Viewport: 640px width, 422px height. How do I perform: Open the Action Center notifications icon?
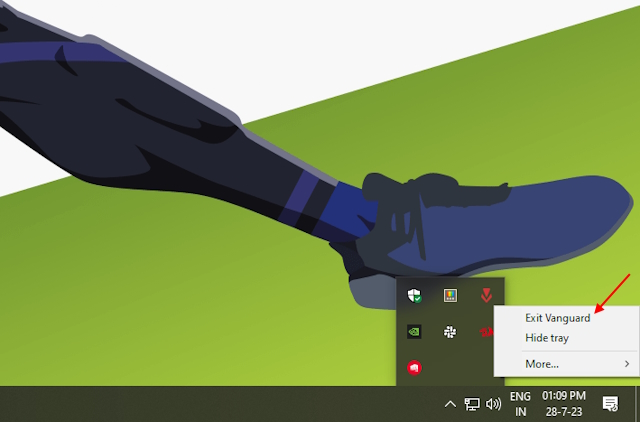[x=611, y=404]
